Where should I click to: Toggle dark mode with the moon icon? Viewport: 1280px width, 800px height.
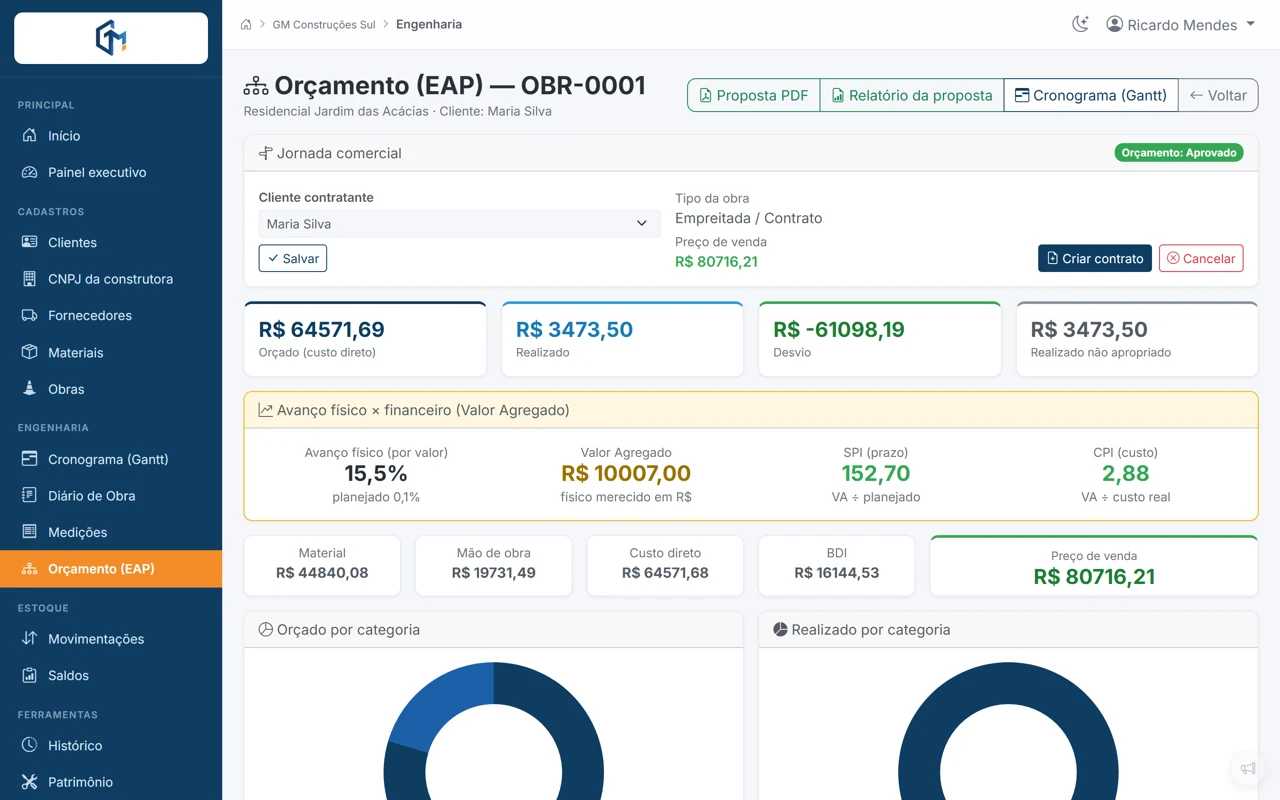click(x=1080, y=24)
